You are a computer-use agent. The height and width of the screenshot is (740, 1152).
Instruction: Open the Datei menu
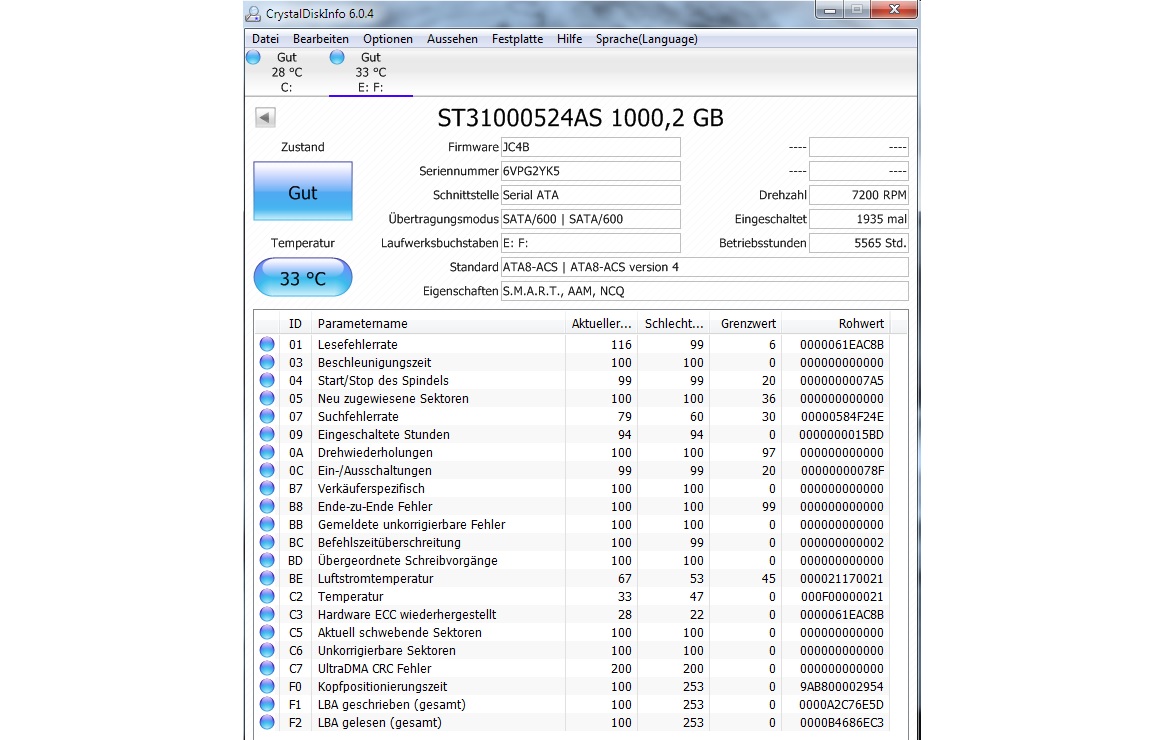pos(265,39)
